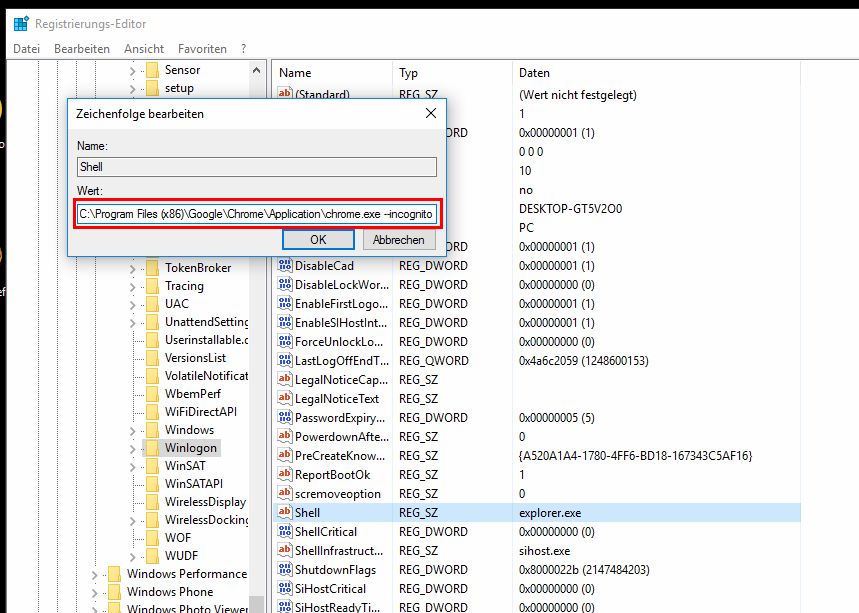
Task: Click the LegalNoticeCap... string icon
Action: click(284, 379)
